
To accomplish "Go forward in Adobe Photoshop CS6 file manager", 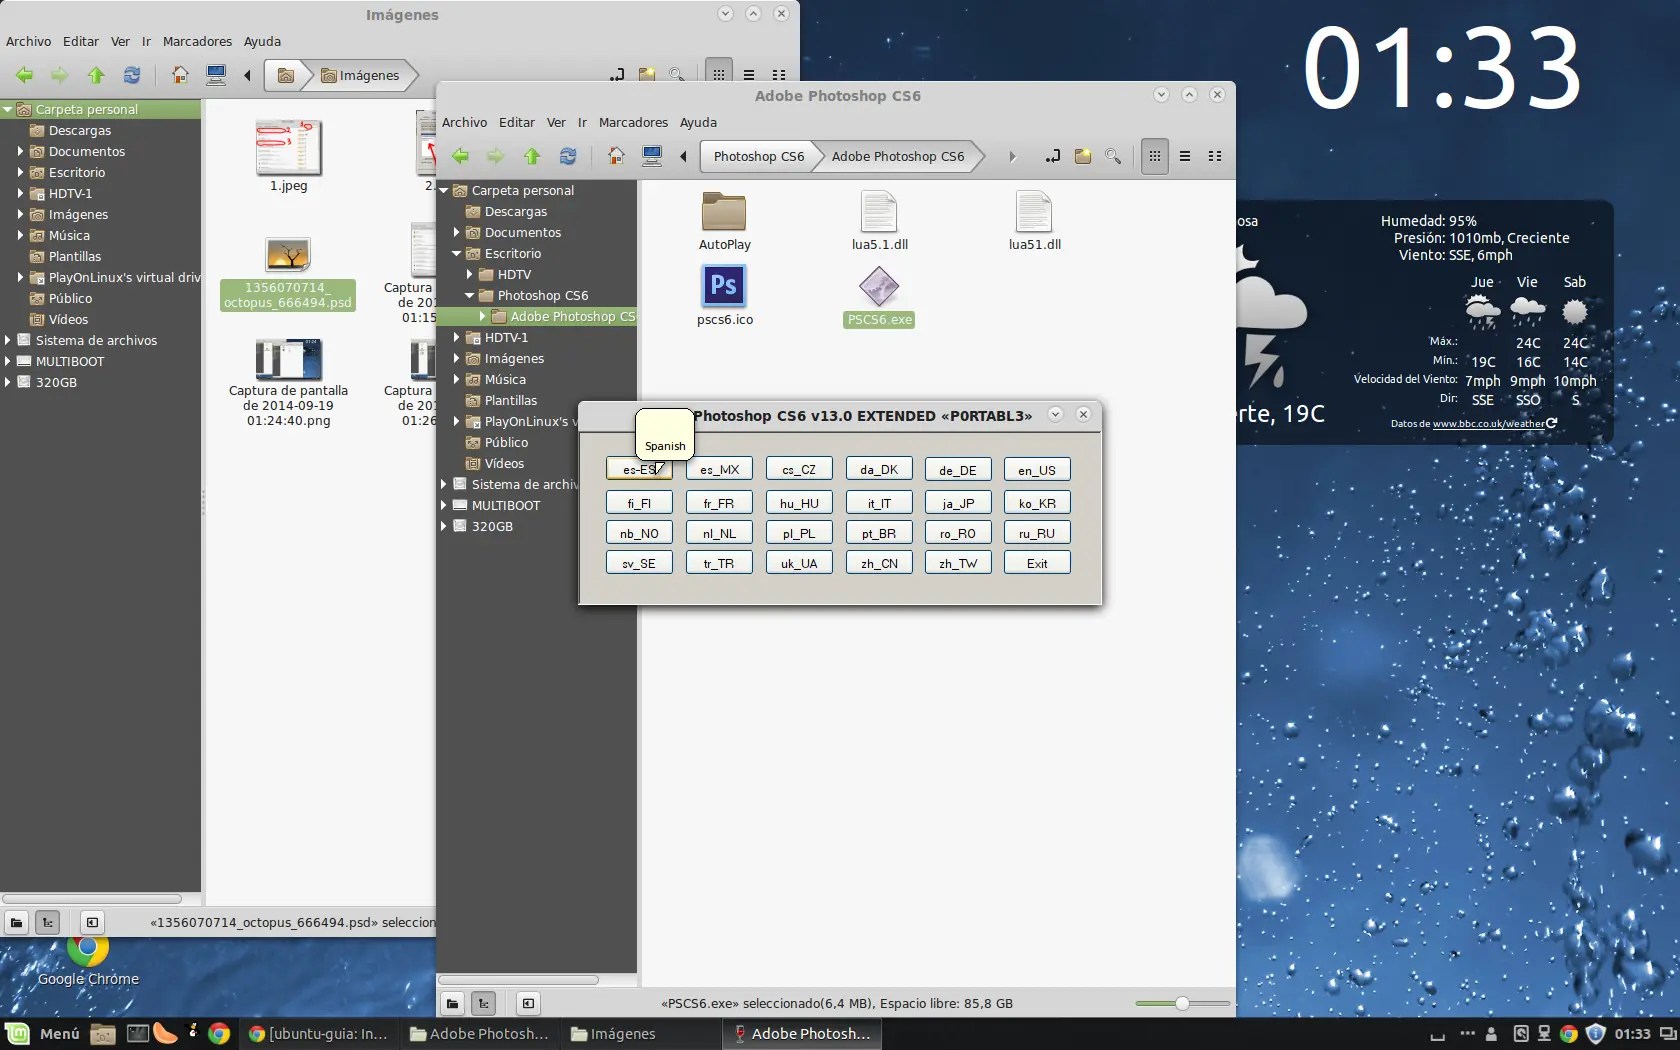I will (495, 156).
